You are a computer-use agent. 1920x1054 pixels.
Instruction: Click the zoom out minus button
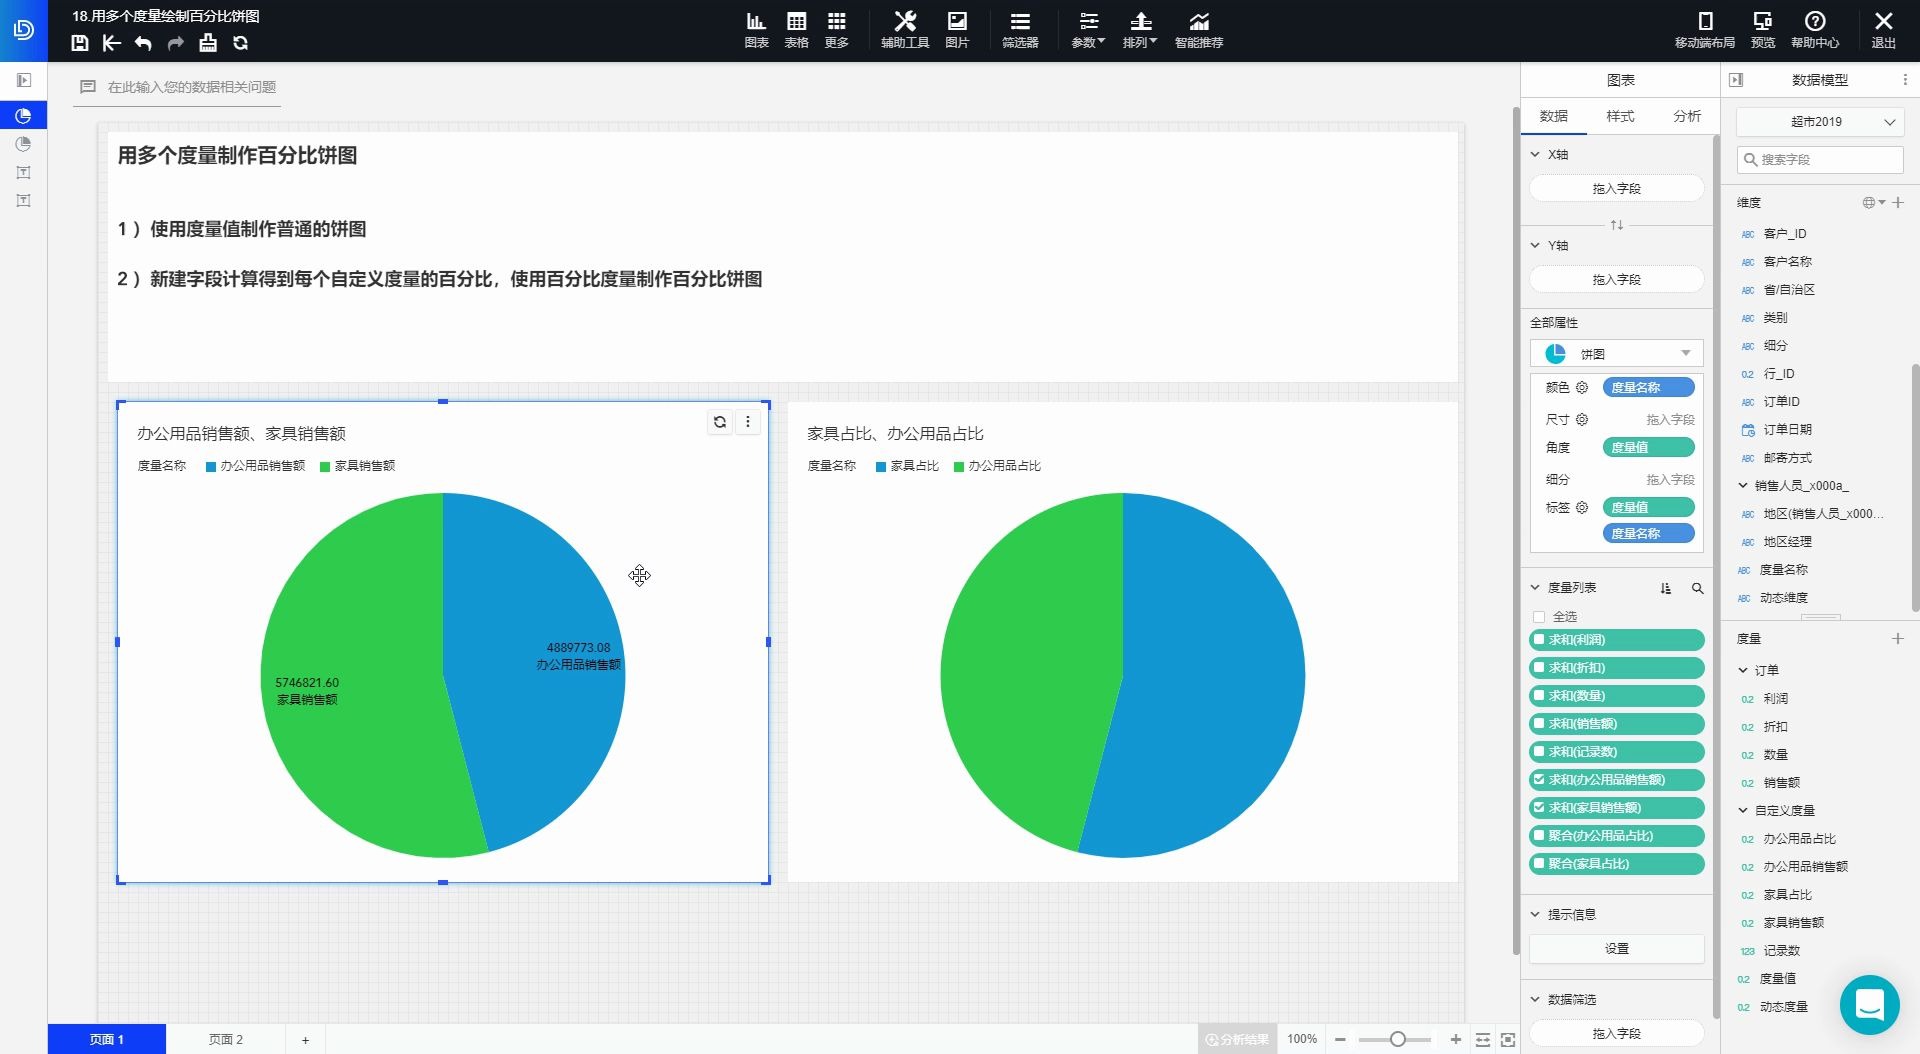(x=1340, y=1040)
